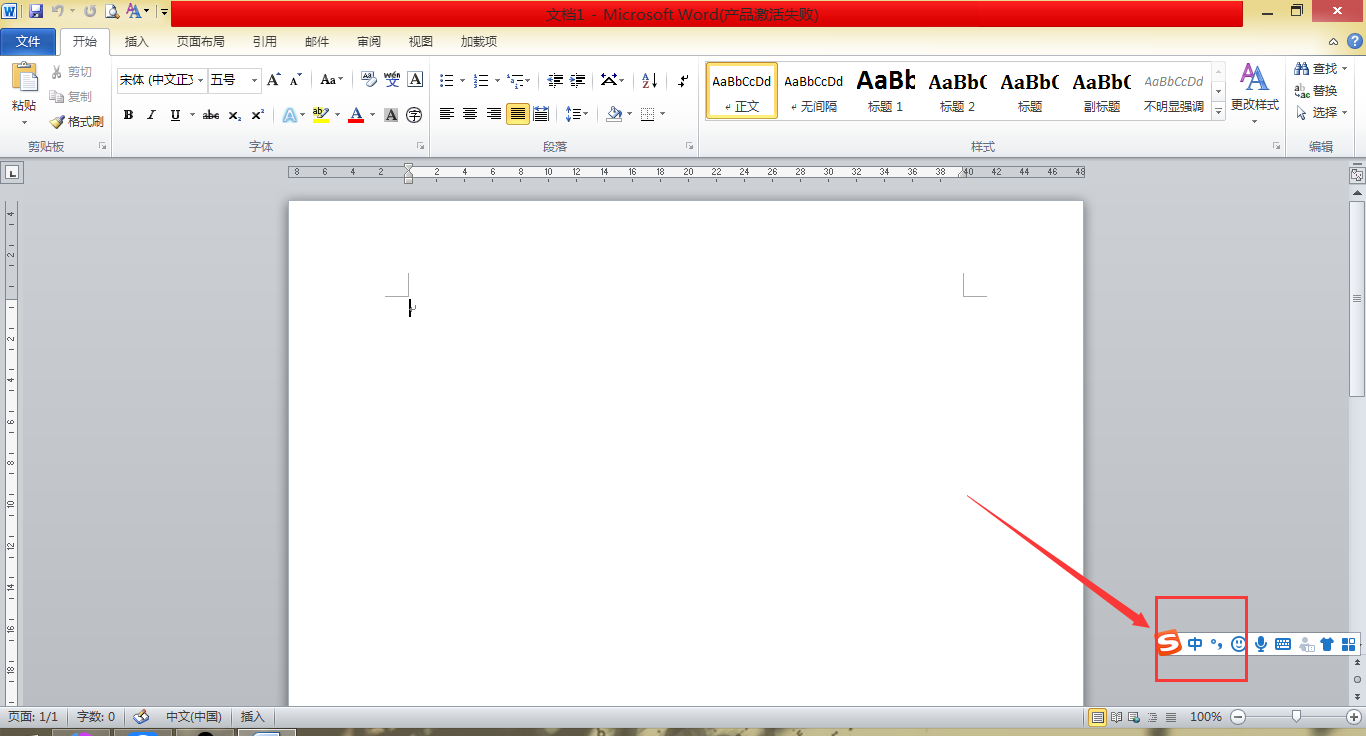Clear all text formatting
The height and width of the screenshot is (736, 1366).
tap(369, 80)
